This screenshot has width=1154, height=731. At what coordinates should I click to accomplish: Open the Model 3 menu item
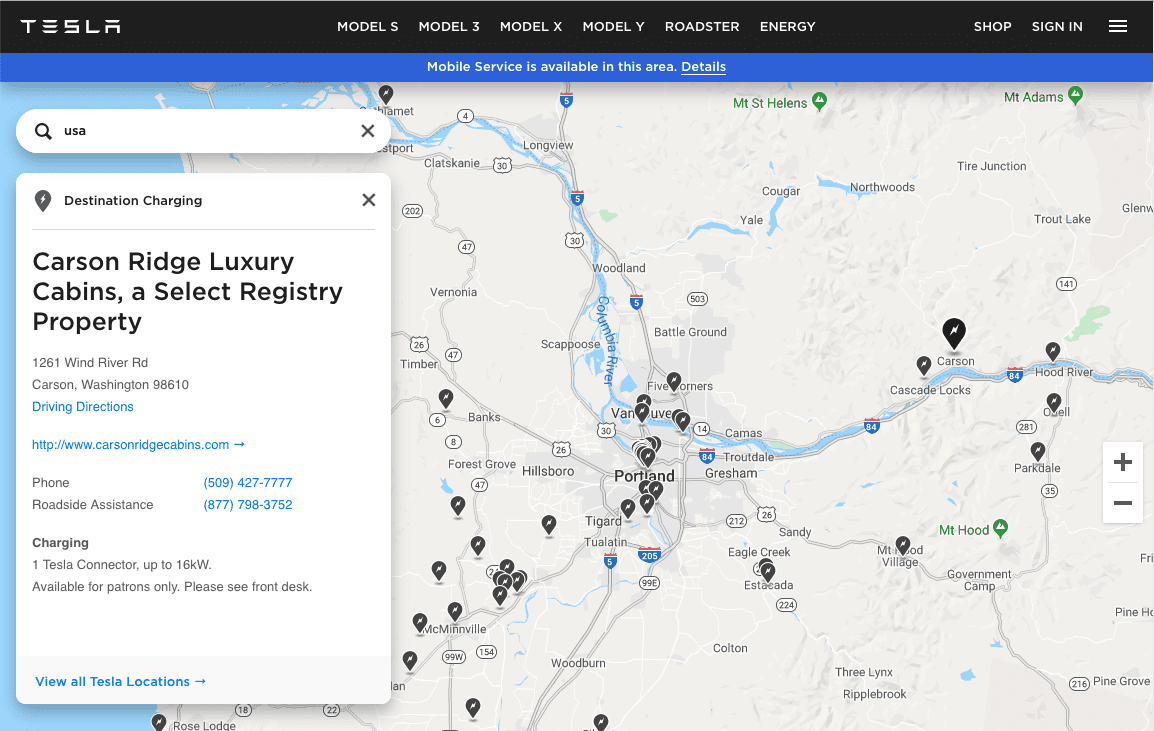[449, 27]
